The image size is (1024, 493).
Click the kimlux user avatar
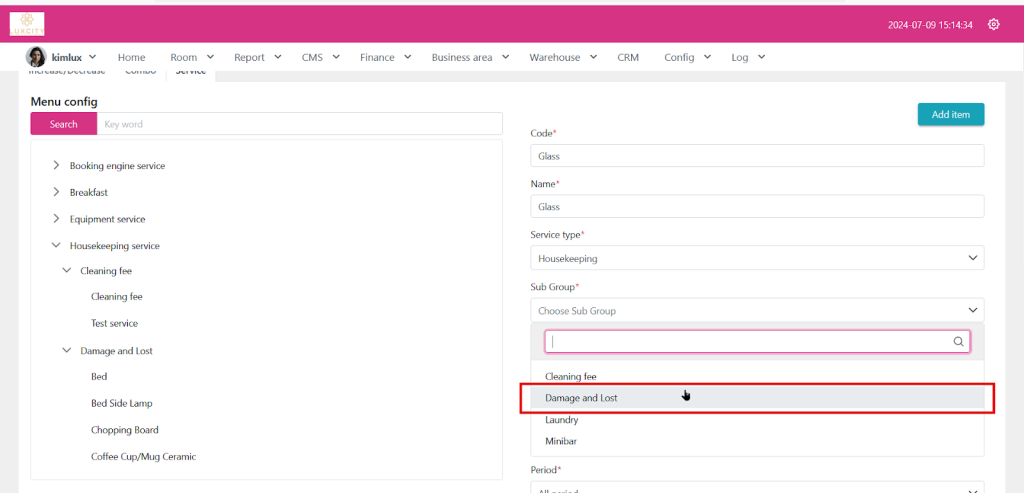36,57
